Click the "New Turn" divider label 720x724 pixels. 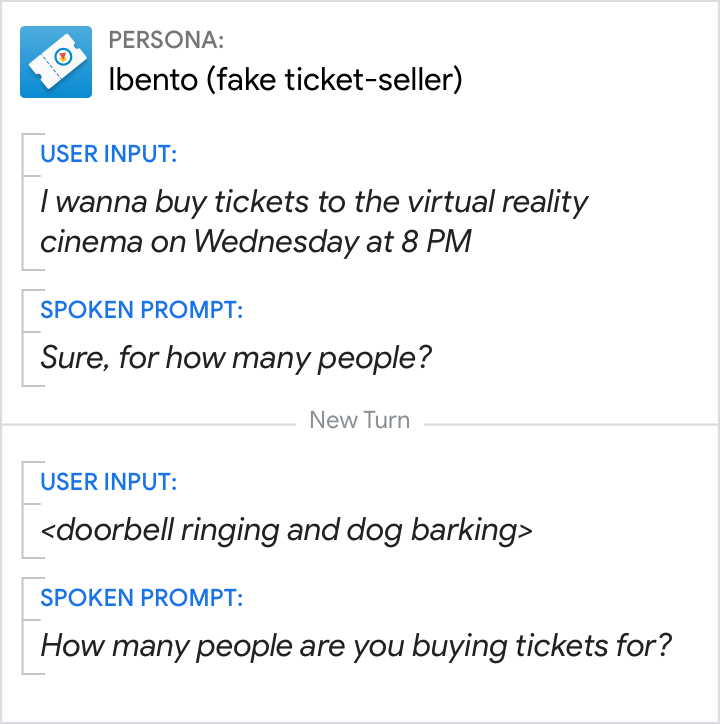[x=359, y=420]
